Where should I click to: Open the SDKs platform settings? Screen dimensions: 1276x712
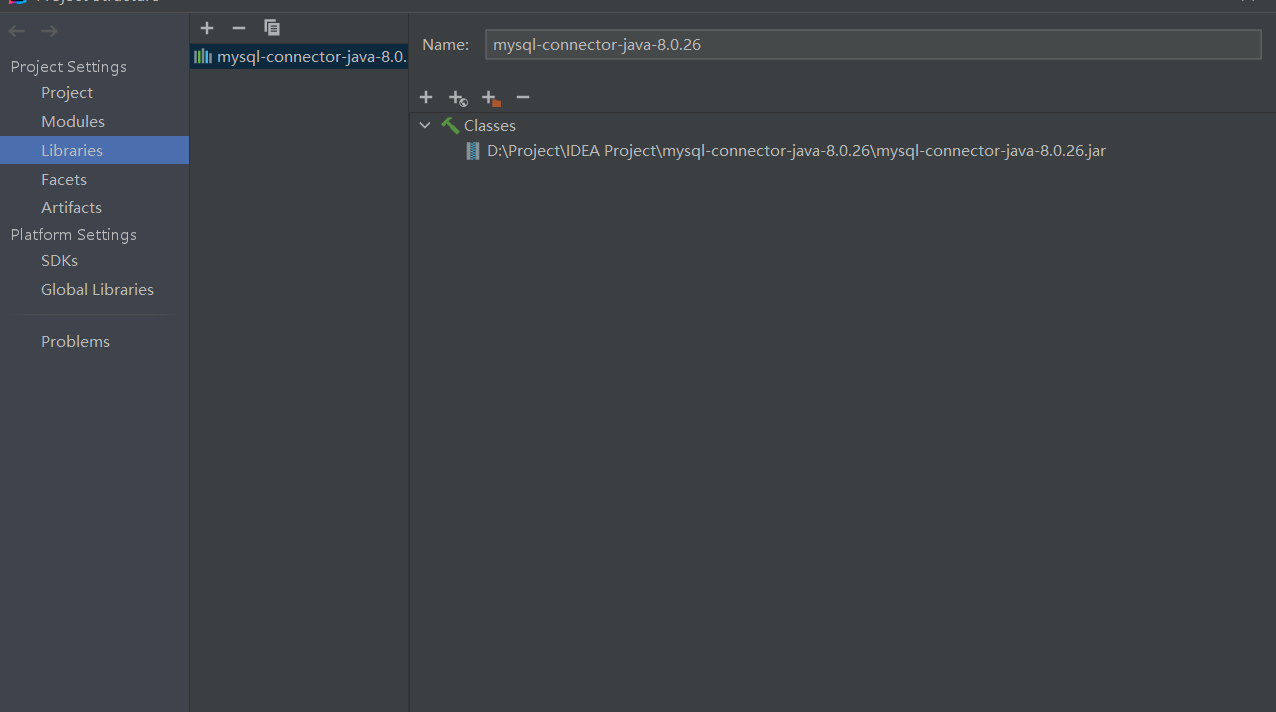pos(59,260)
